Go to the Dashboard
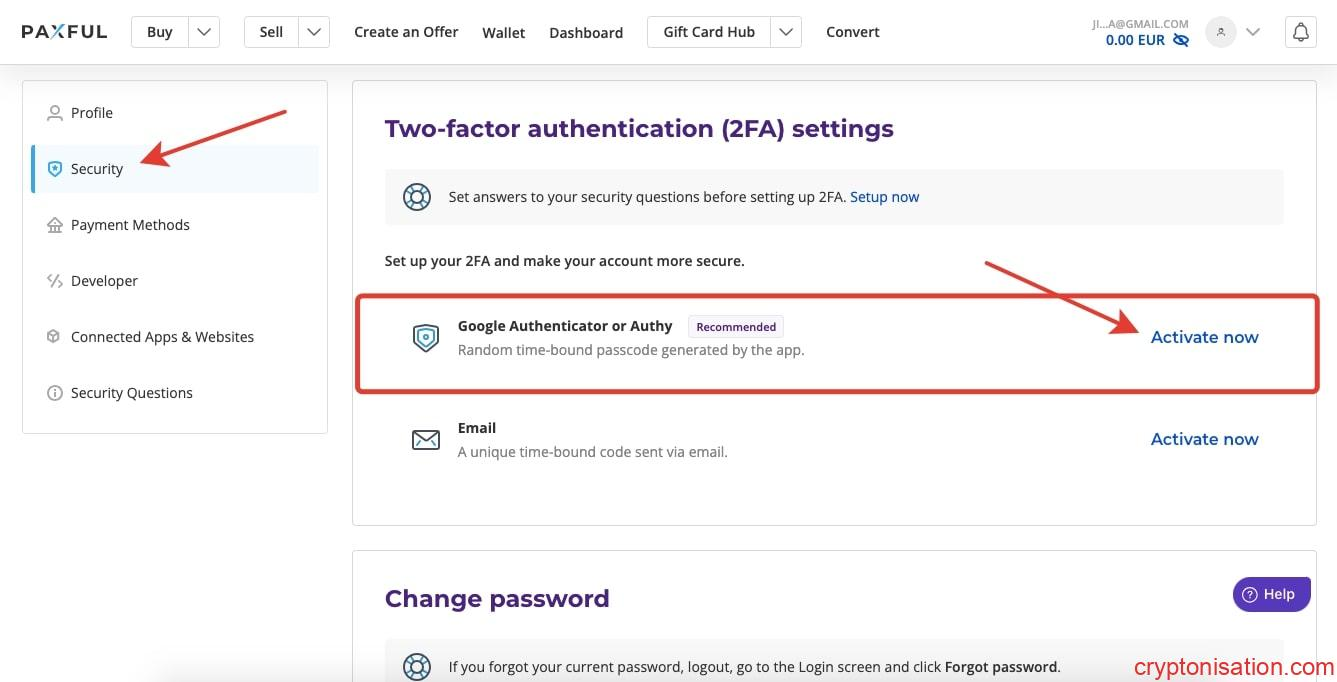The width and height of the screenshot is (1337, 682). click(586, 32)
